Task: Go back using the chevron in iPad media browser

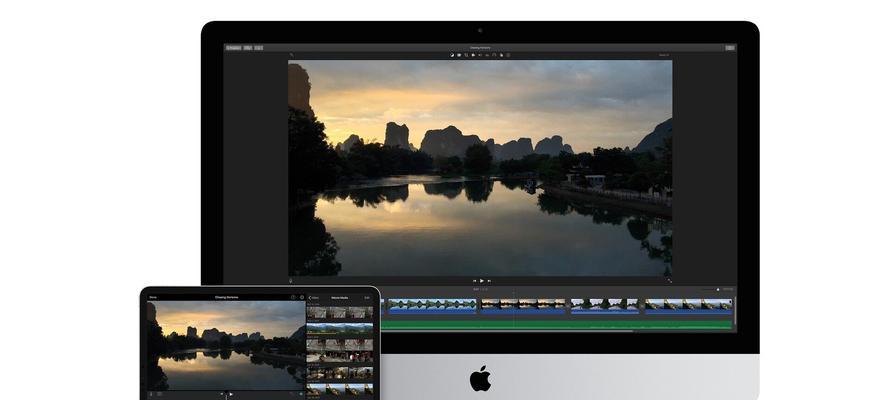Action: pyautogui.click(x=310, y=297)
